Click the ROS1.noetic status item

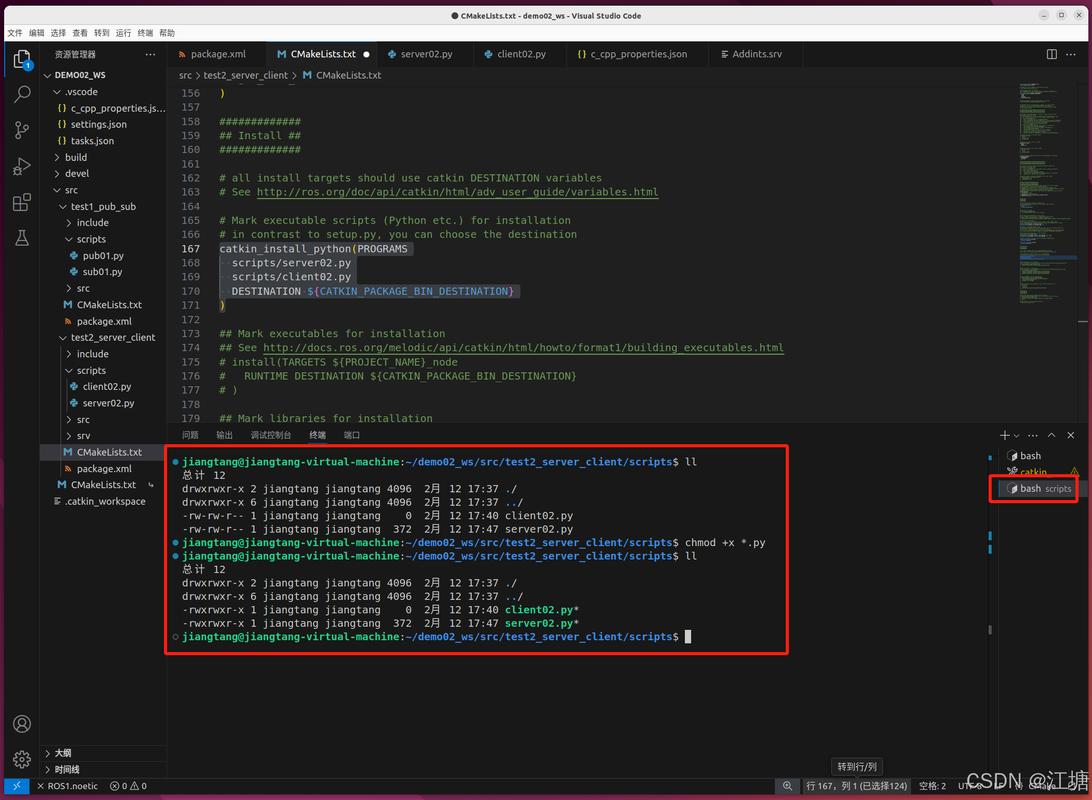pos(68,786)
